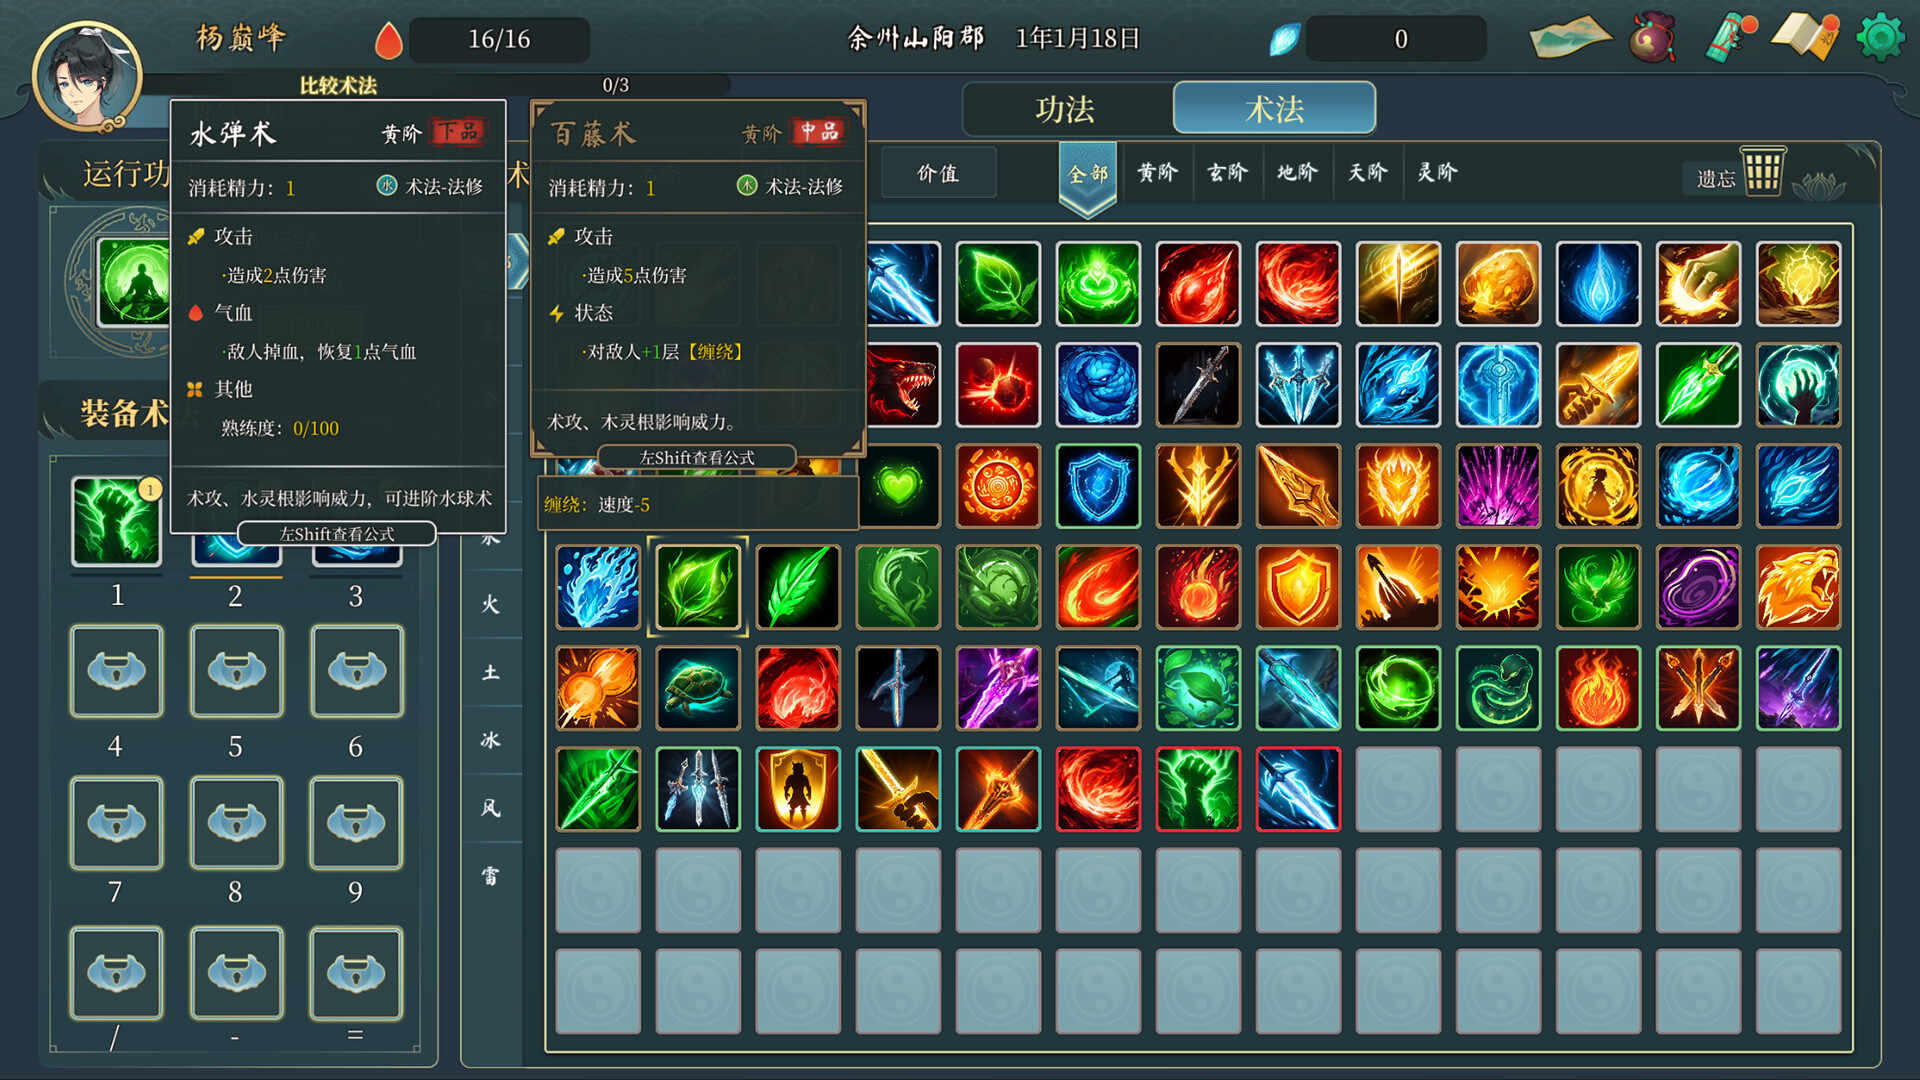1920x1080 pixels.
Task: Open the journal book icon
Action: [1805, 38]
